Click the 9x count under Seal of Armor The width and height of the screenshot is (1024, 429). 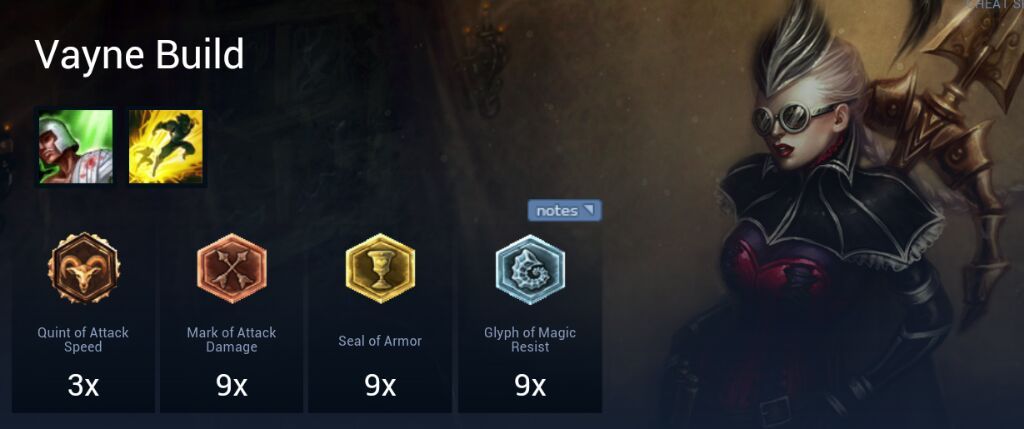tap(380, 386)
